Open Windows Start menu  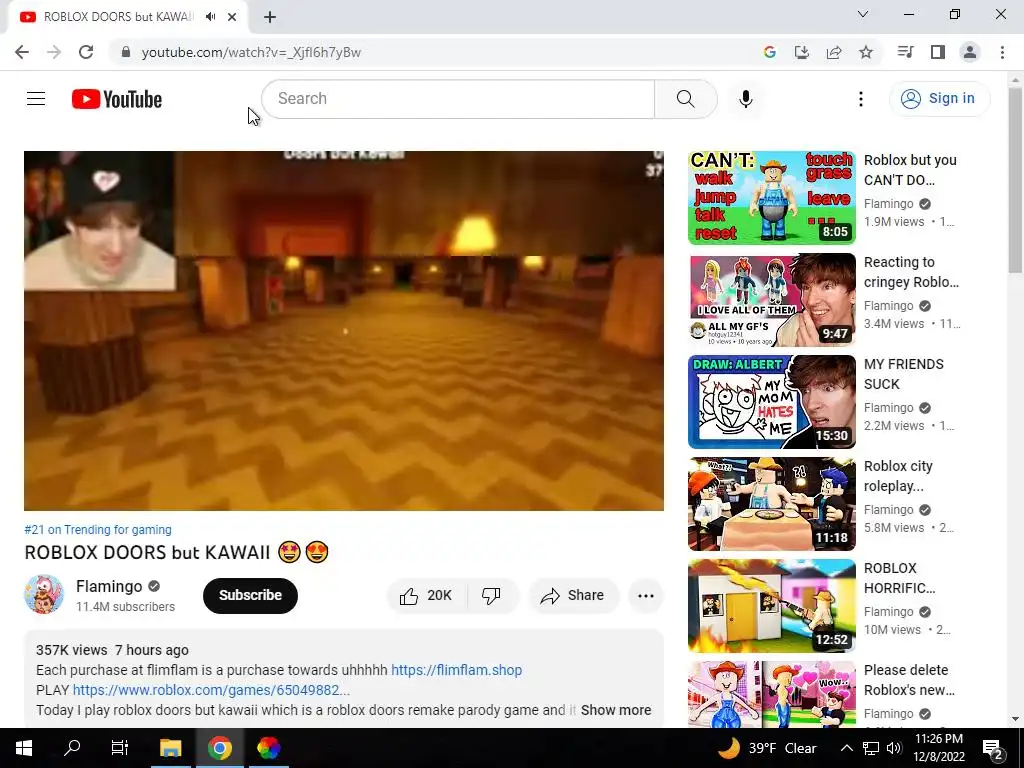[24, 748]
